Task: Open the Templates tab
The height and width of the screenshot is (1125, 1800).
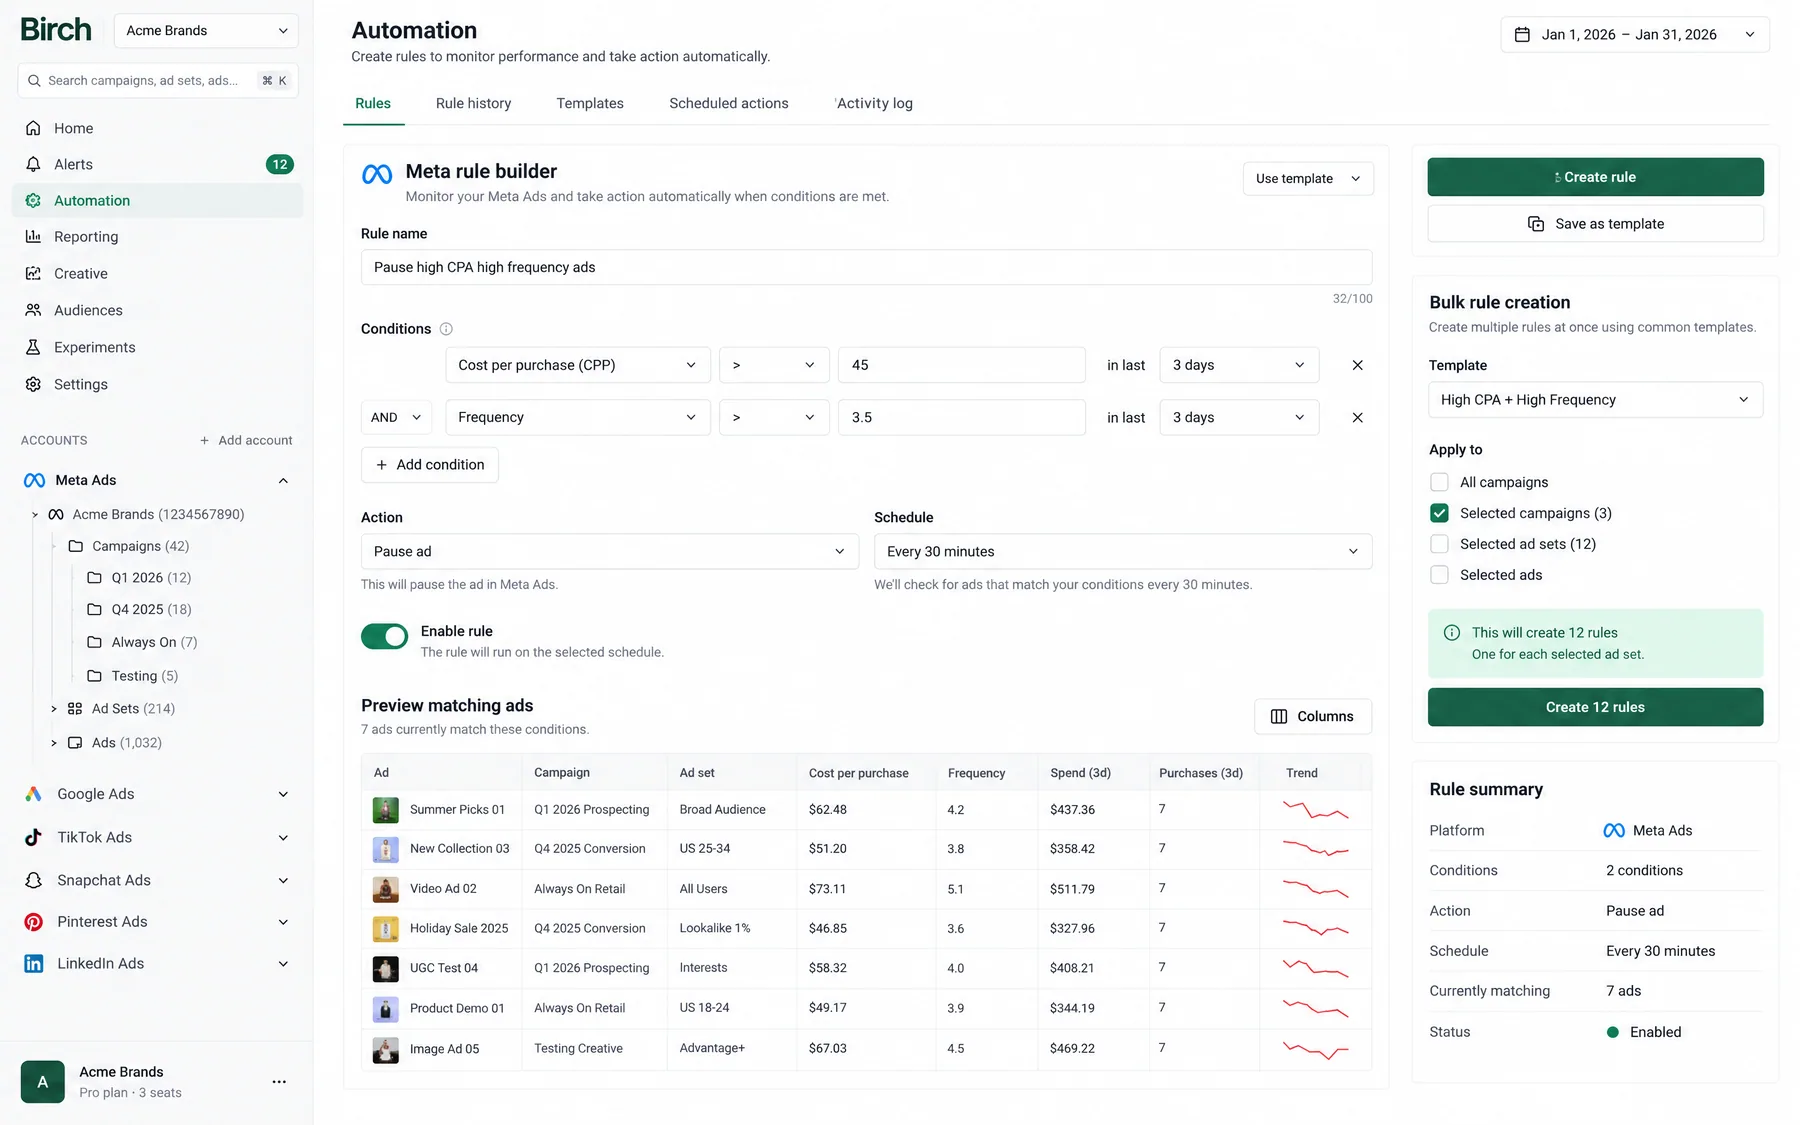Action: point(590,103)
